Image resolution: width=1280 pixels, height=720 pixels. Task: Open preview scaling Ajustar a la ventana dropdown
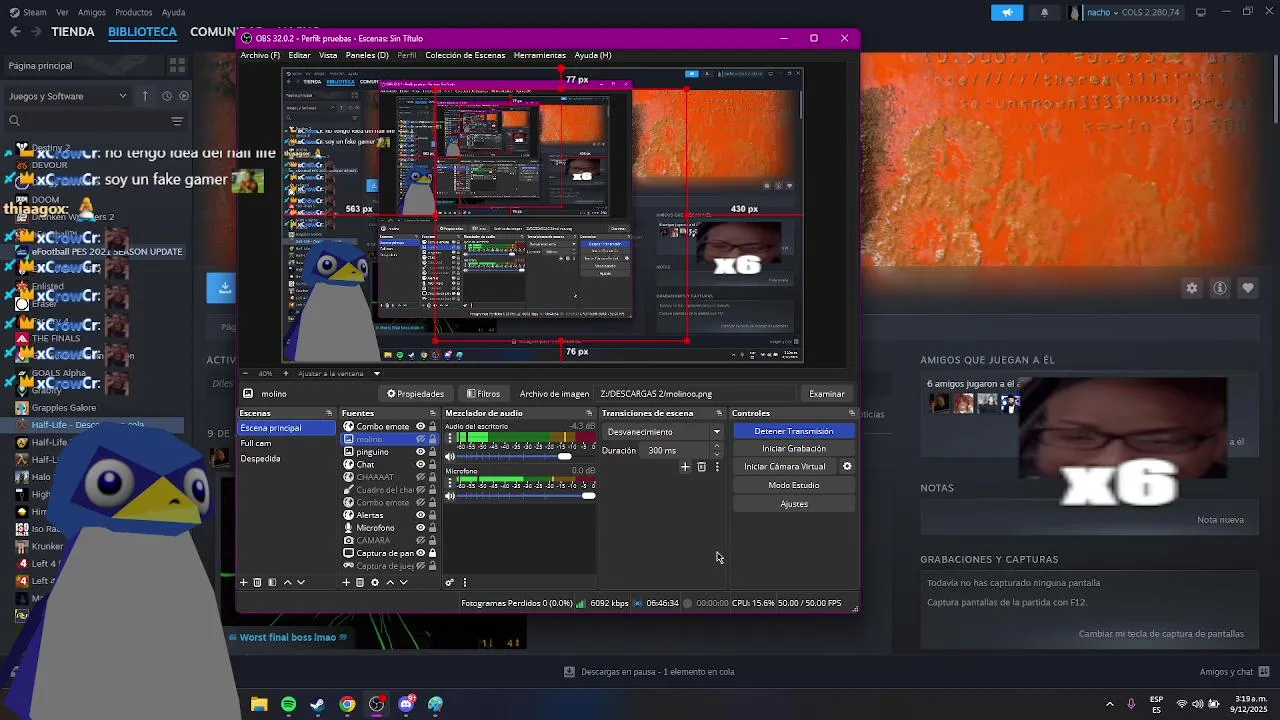(377, 374)
